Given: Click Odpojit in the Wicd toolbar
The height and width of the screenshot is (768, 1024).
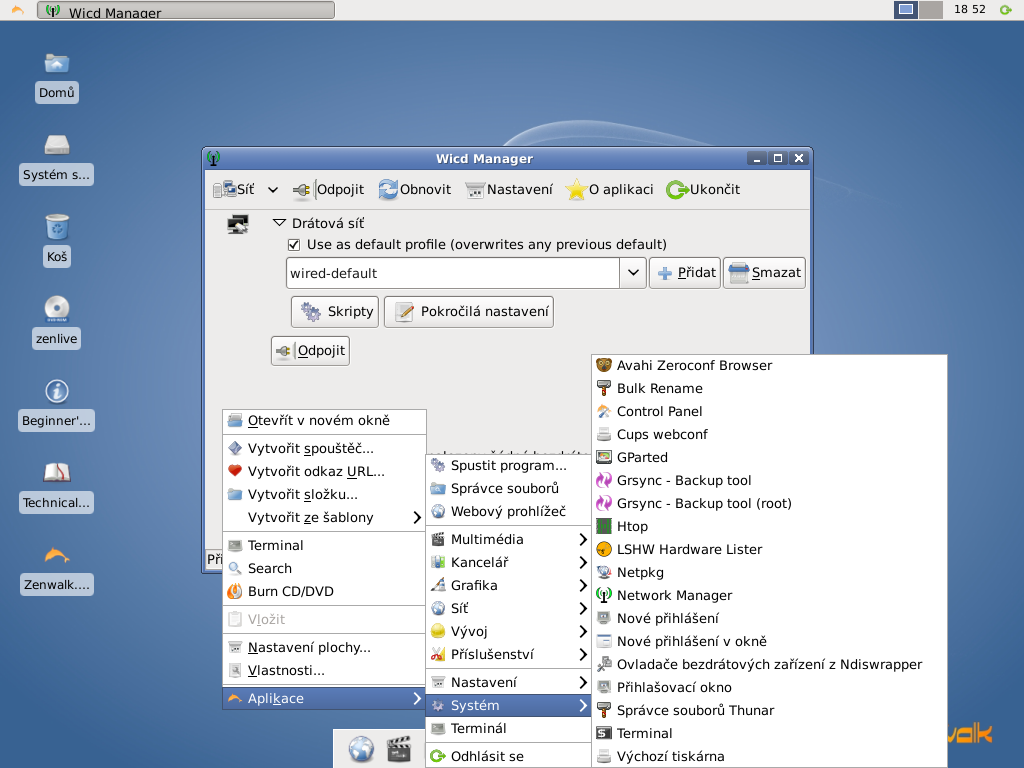Looking at the screenshot, I should tap(328, 189).
